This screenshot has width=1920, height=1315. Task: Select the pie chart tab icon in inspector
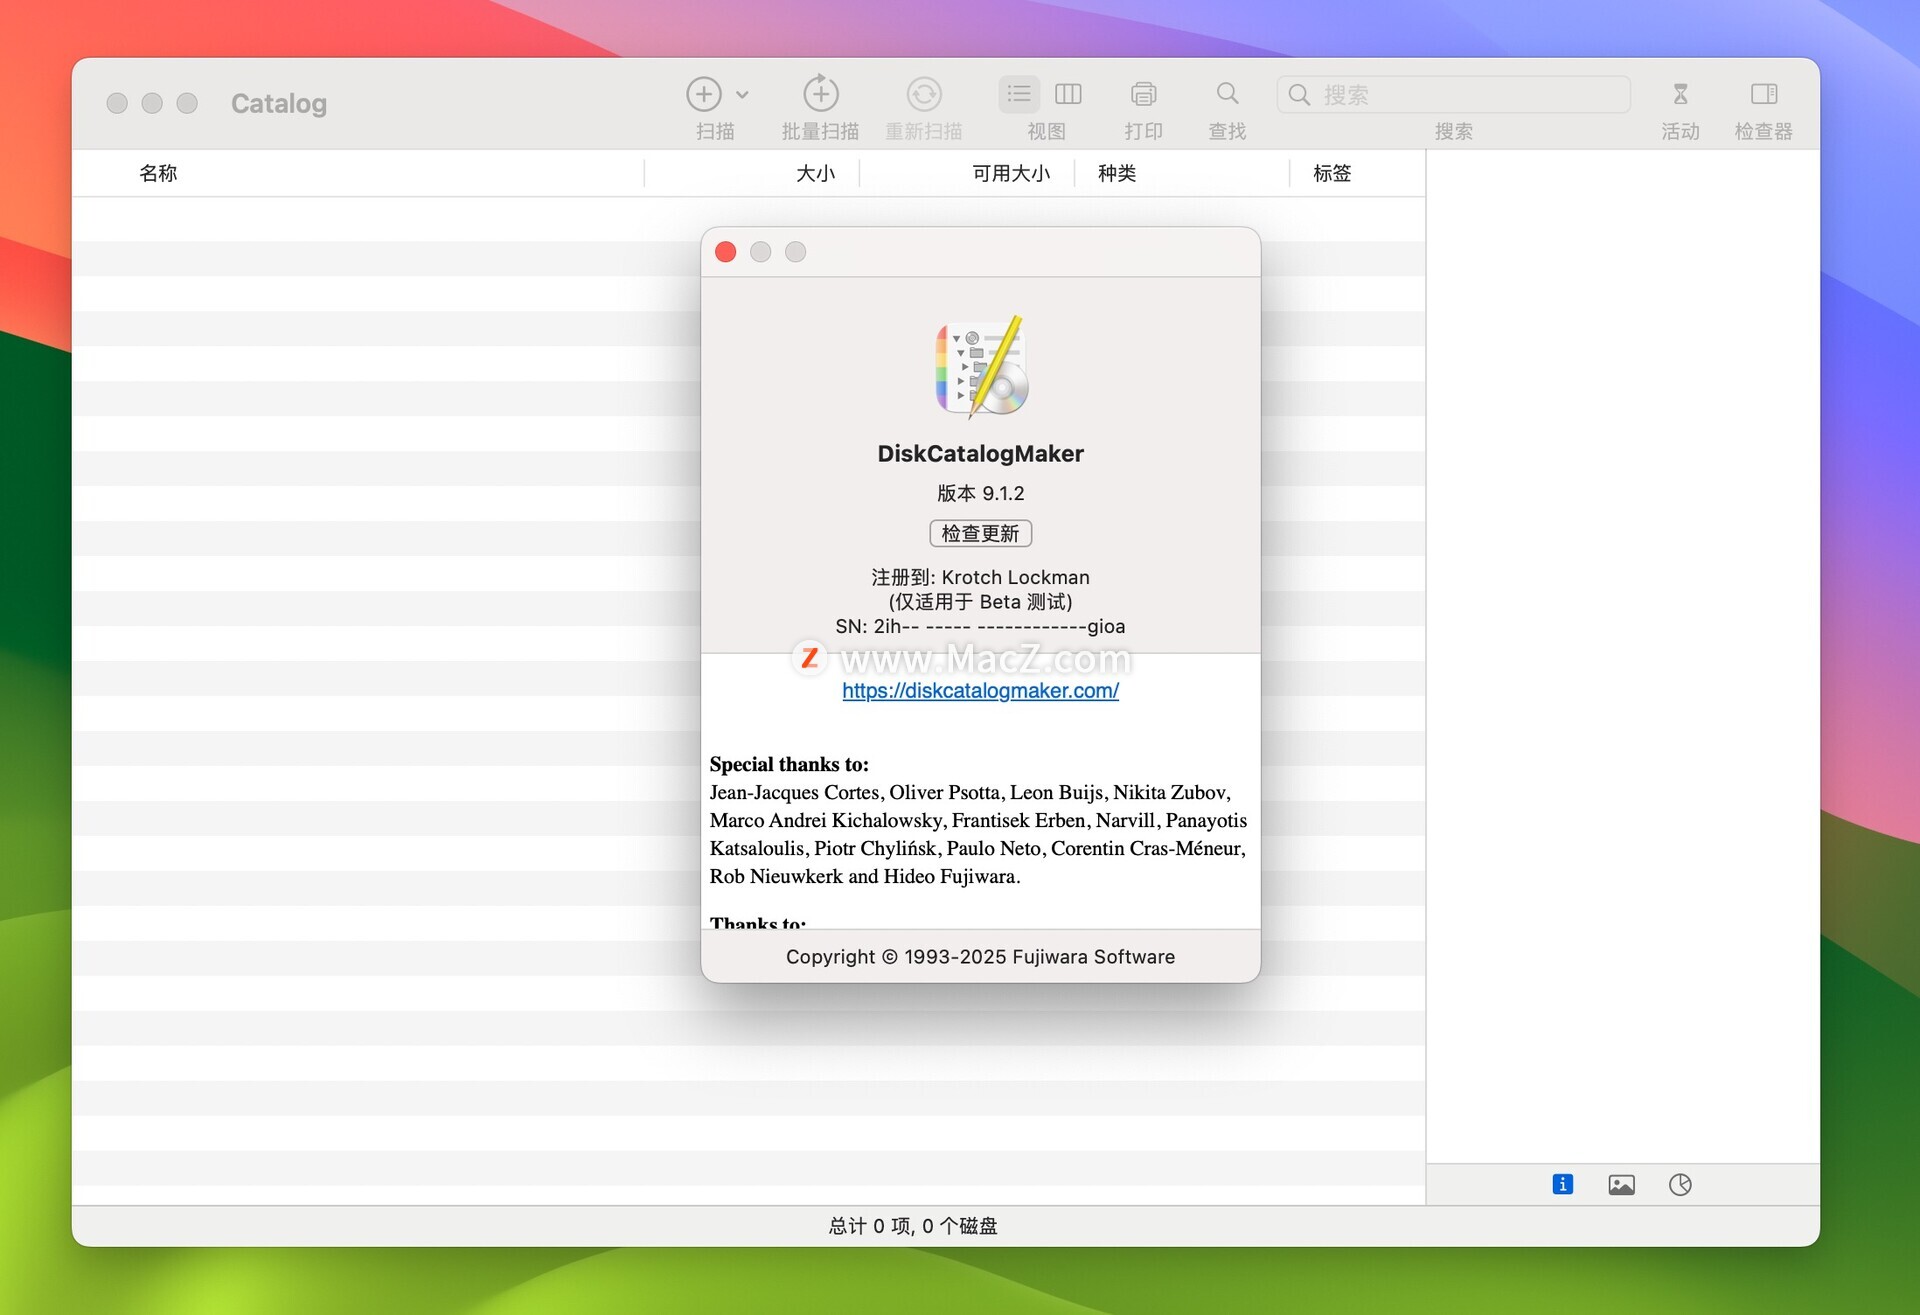(1680, 1185)
